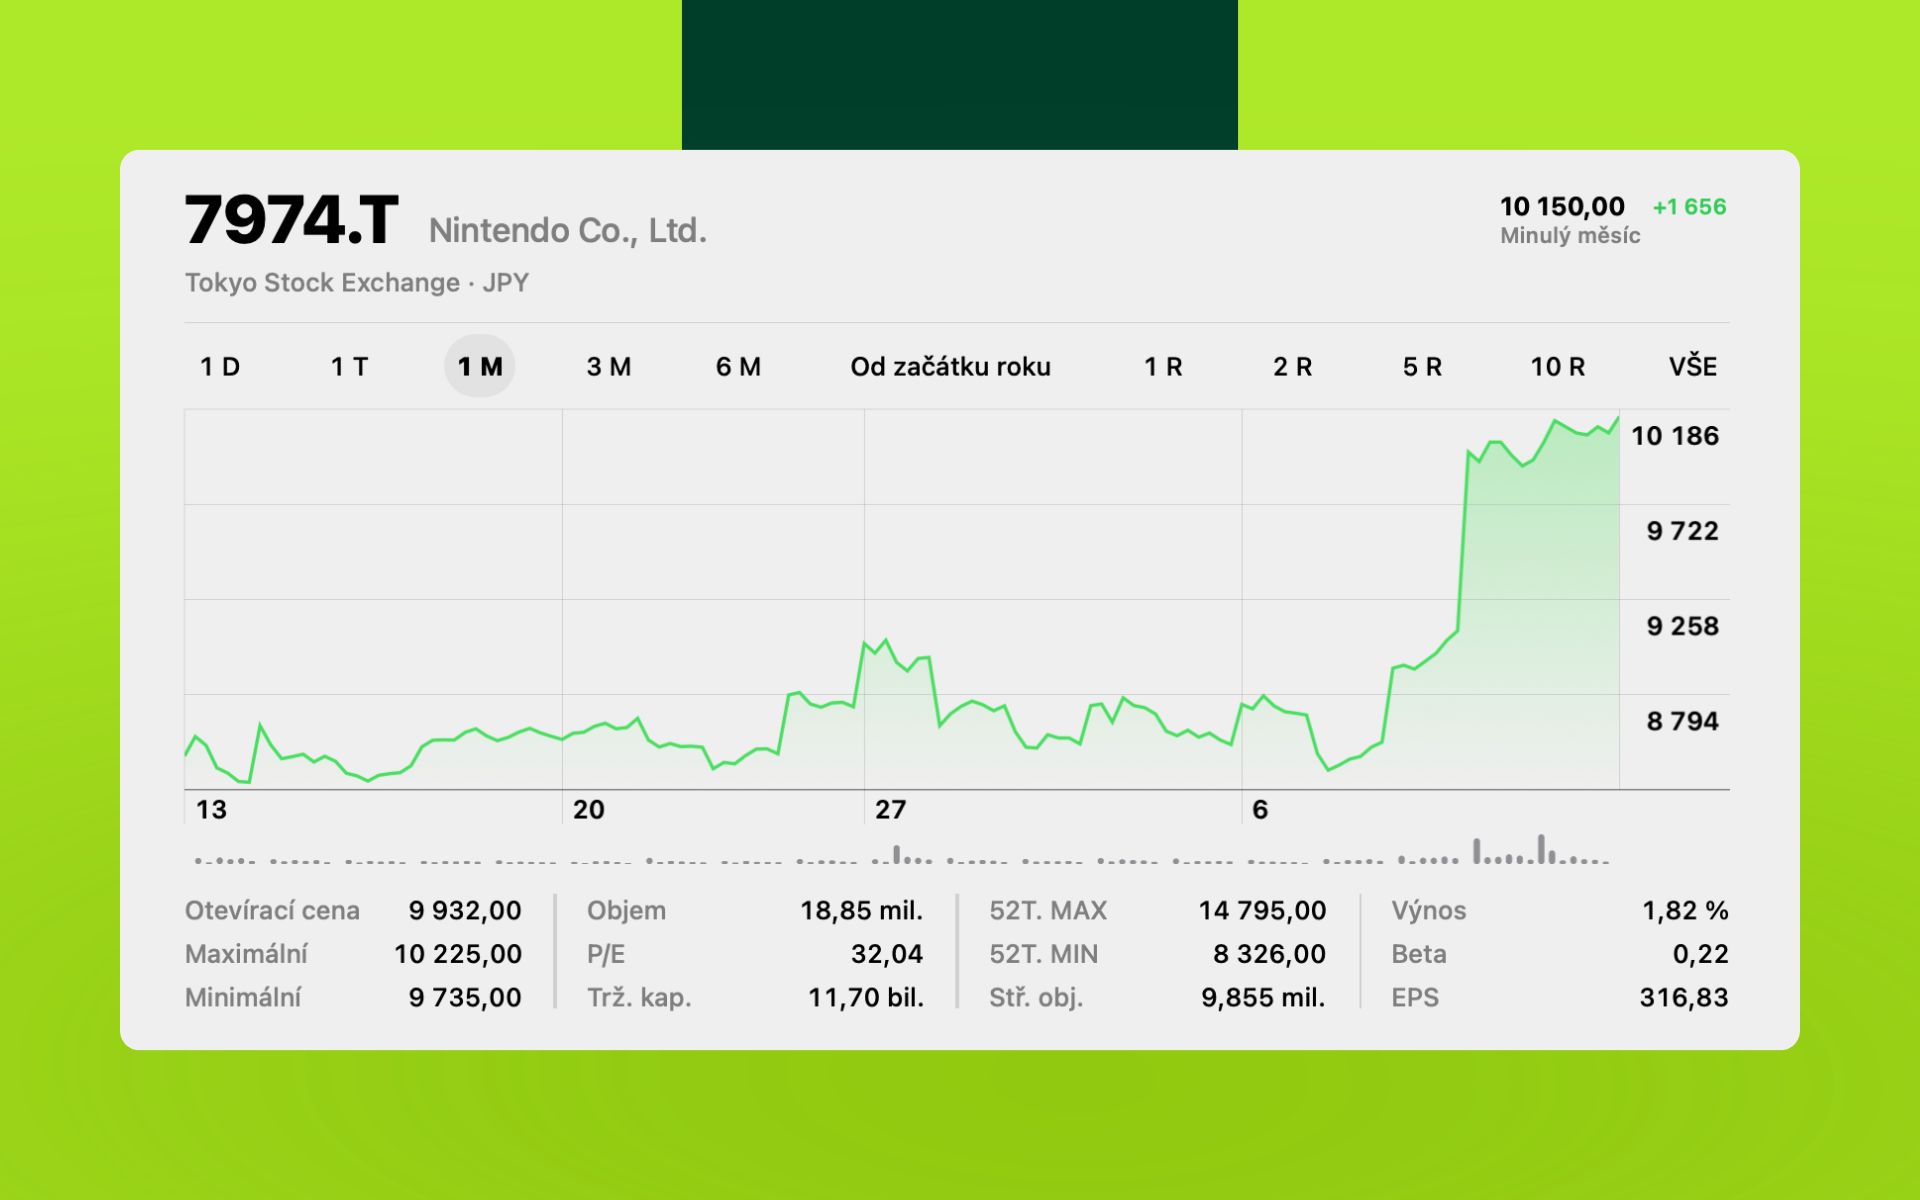
Task: Click the date 20 axis marker
Action: 588,810
